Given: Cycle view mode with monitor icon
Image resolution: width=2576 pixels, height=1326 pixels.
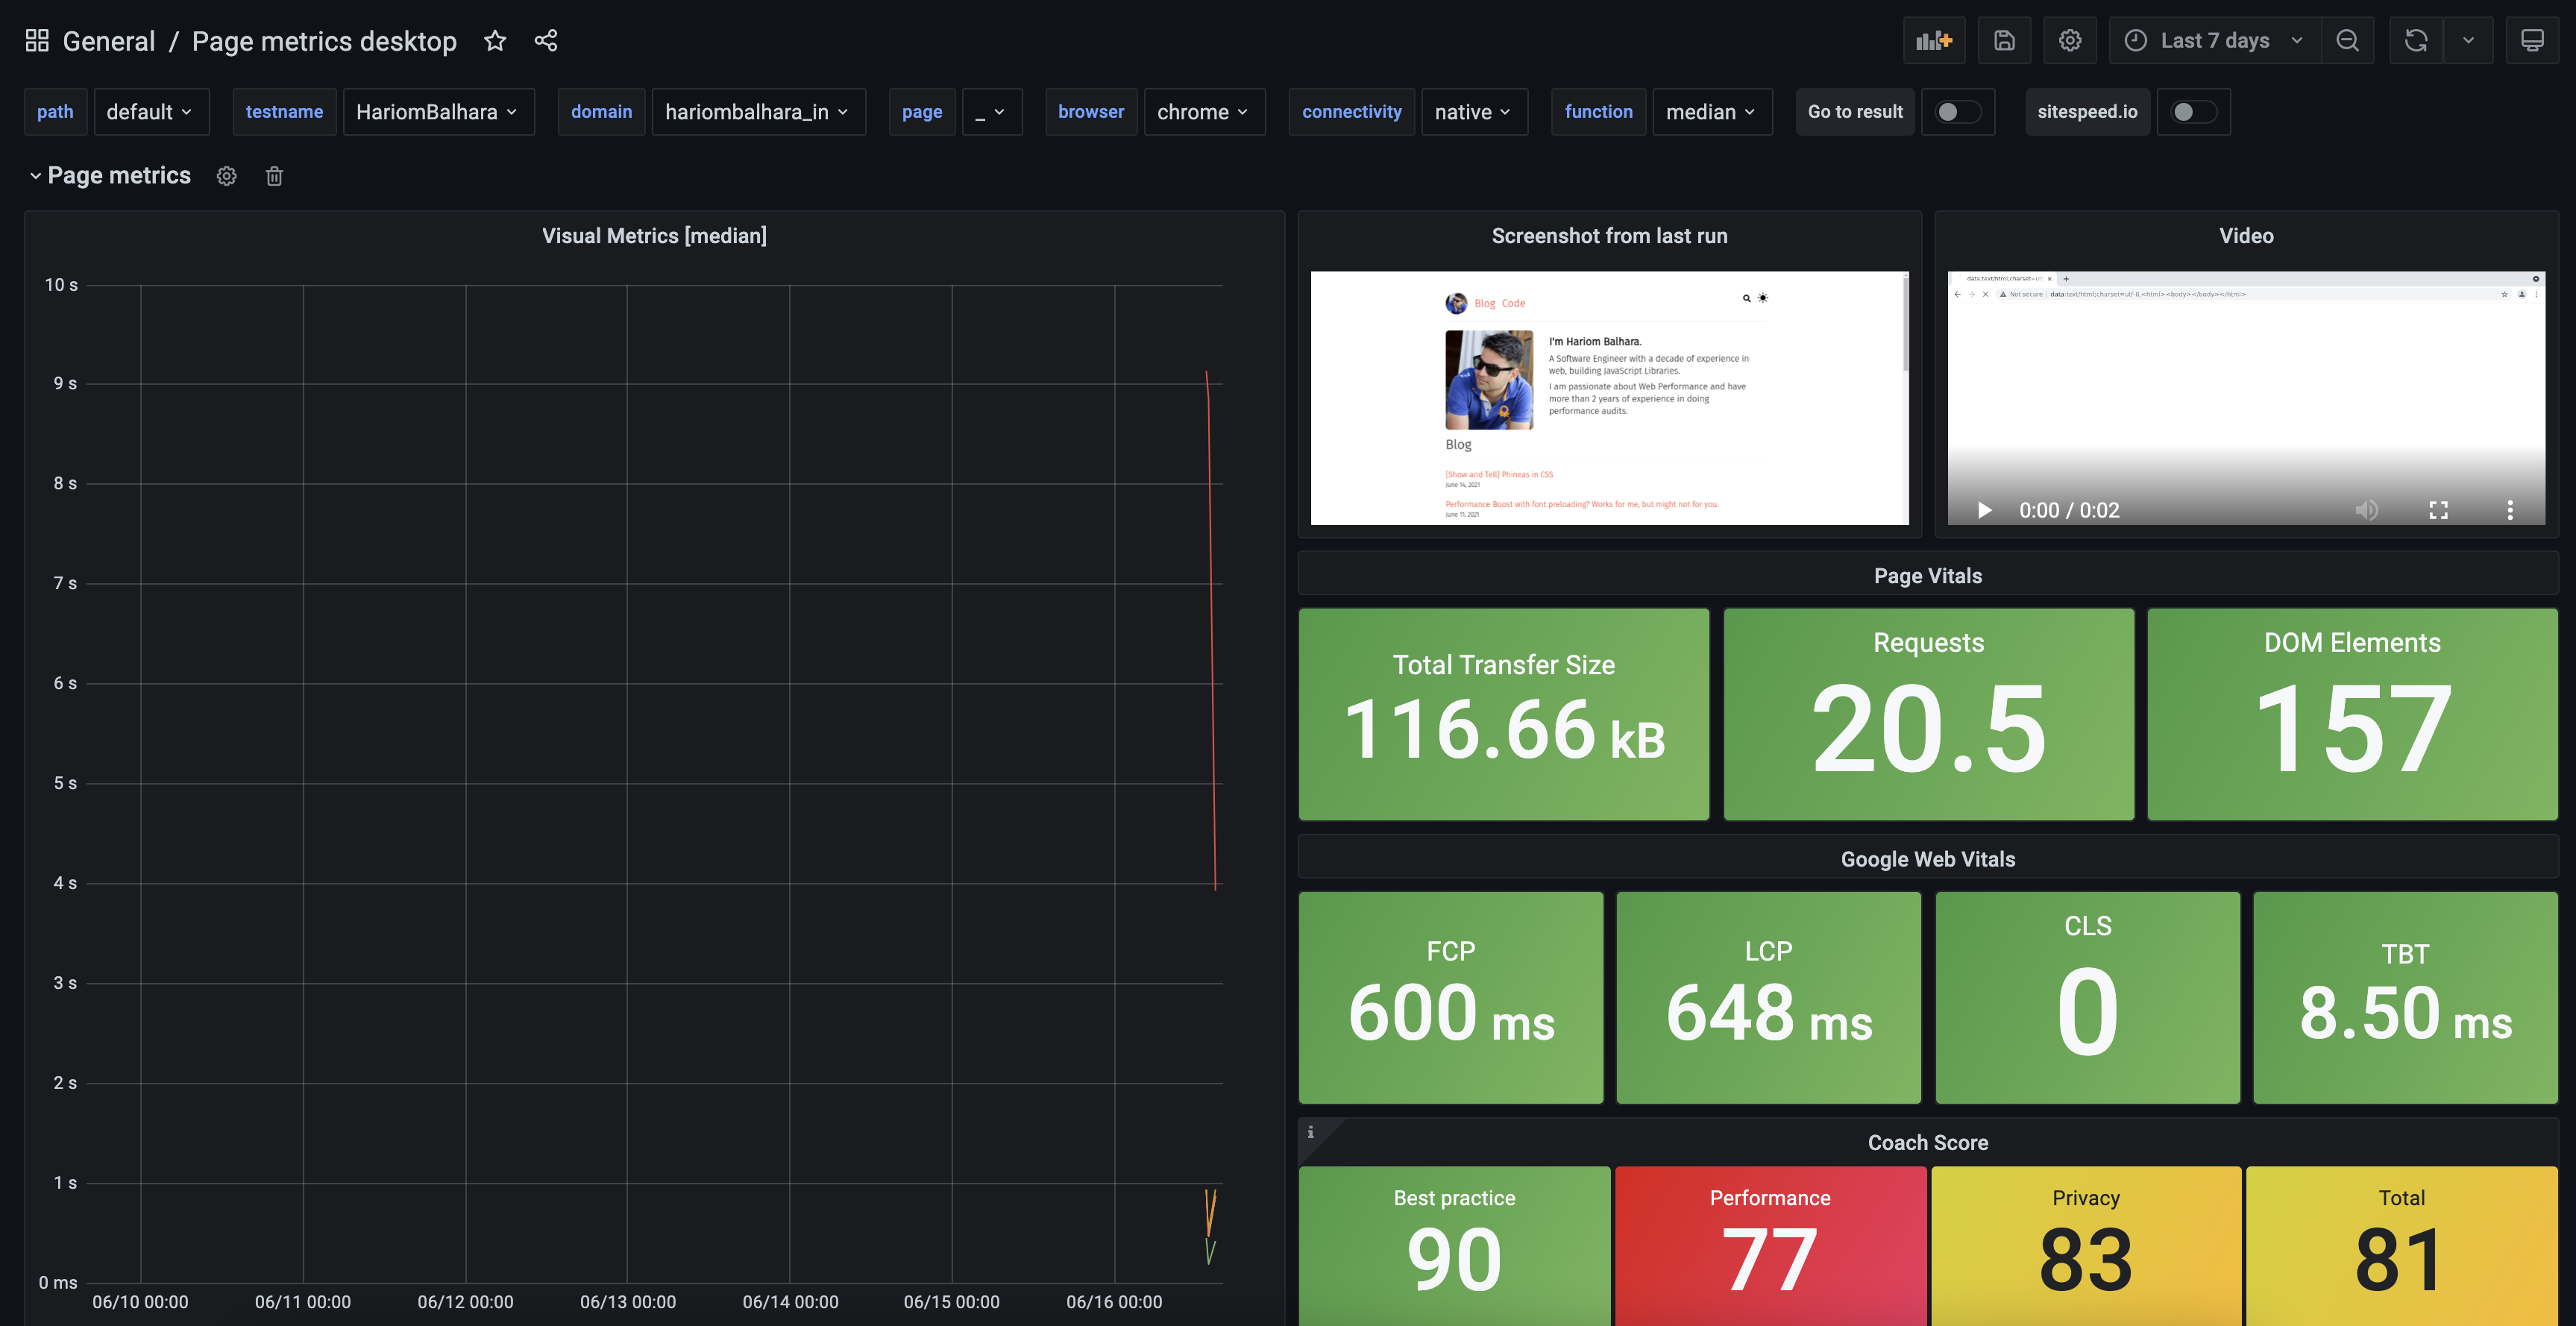Looking at the screenshot, I should tap(2531, 41).
